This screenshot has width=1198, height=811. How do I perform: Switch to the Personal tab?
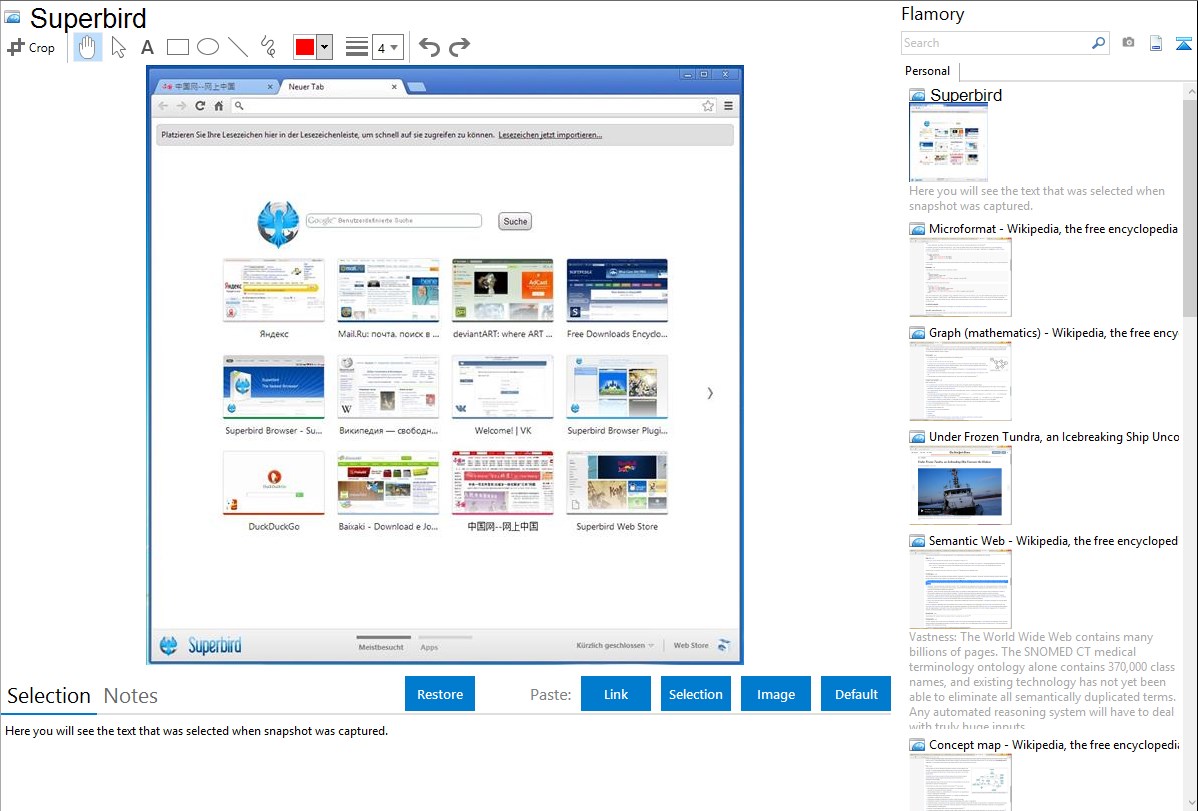click(x=927, y=70)
